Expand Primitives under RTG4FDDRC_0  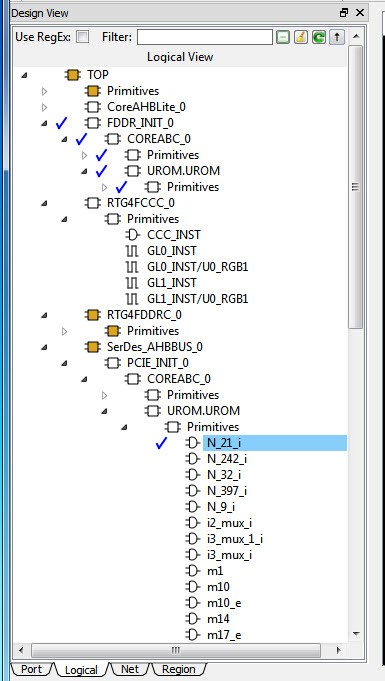pos(64,331)
